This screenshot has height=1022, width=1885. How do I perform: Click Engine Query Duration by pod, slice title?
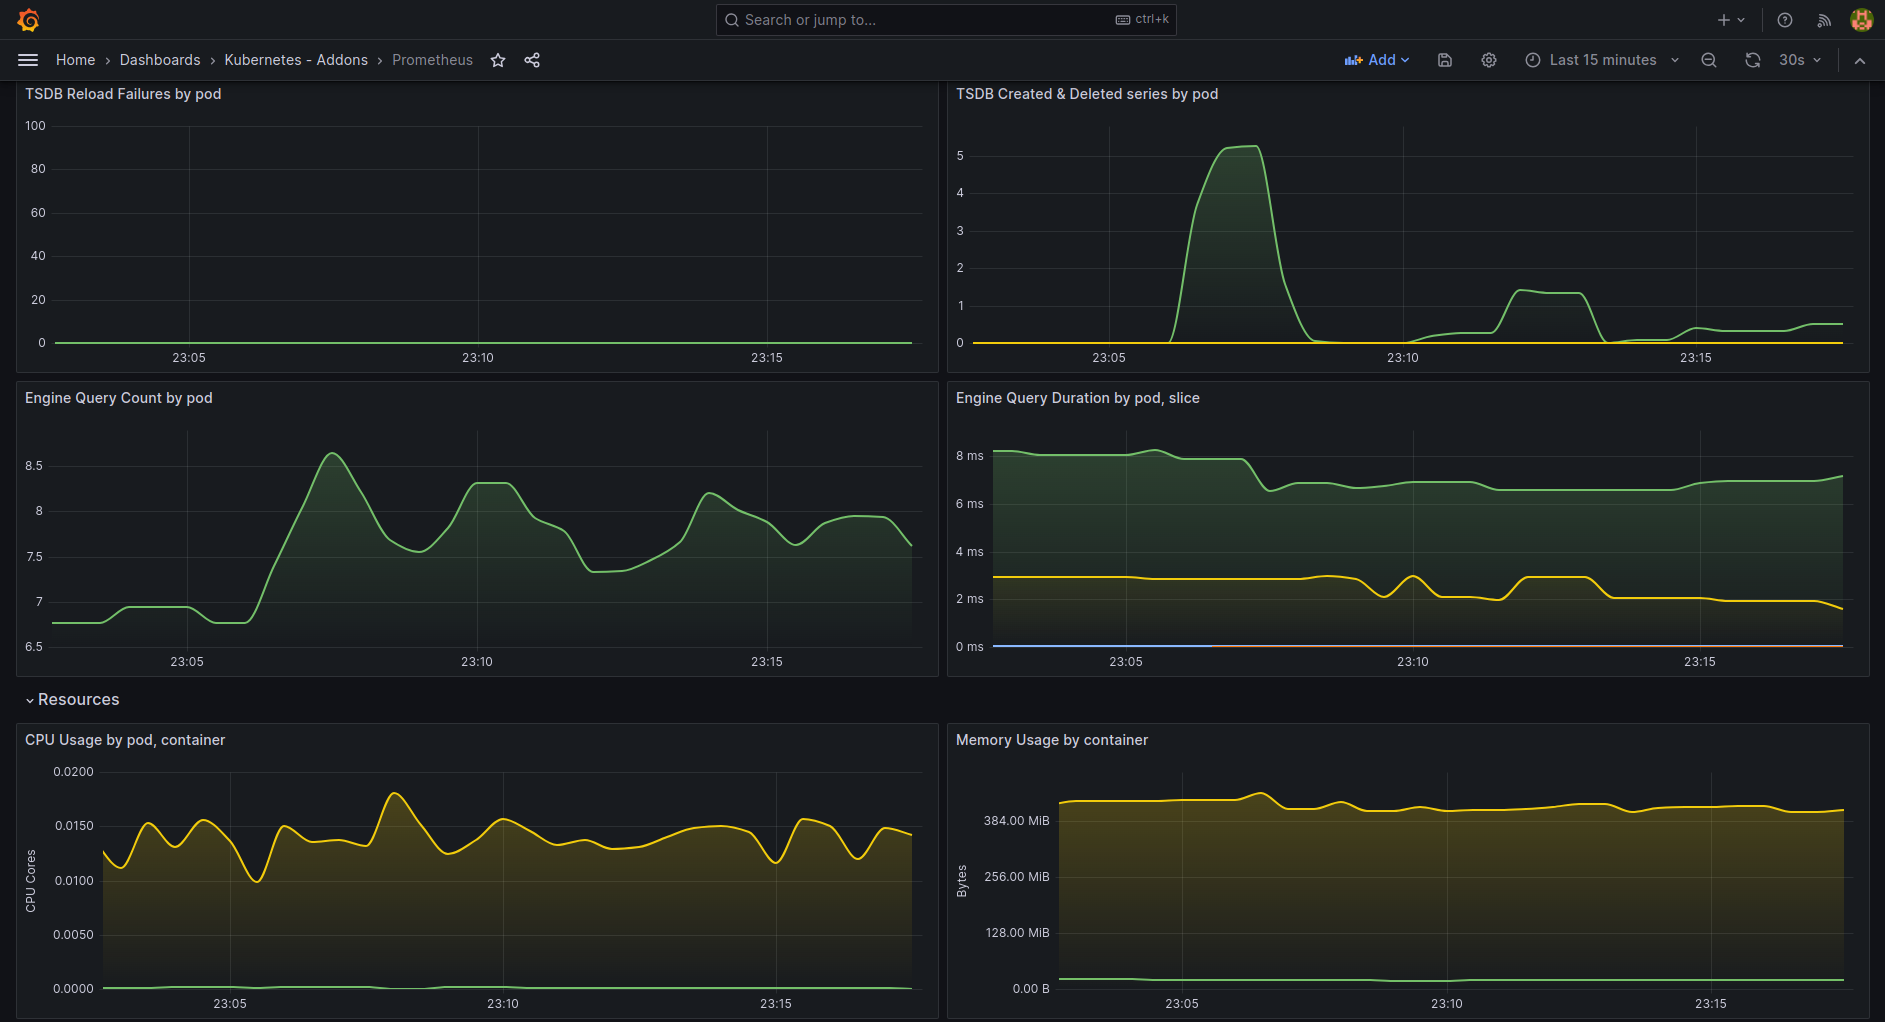click(1078, 398)
